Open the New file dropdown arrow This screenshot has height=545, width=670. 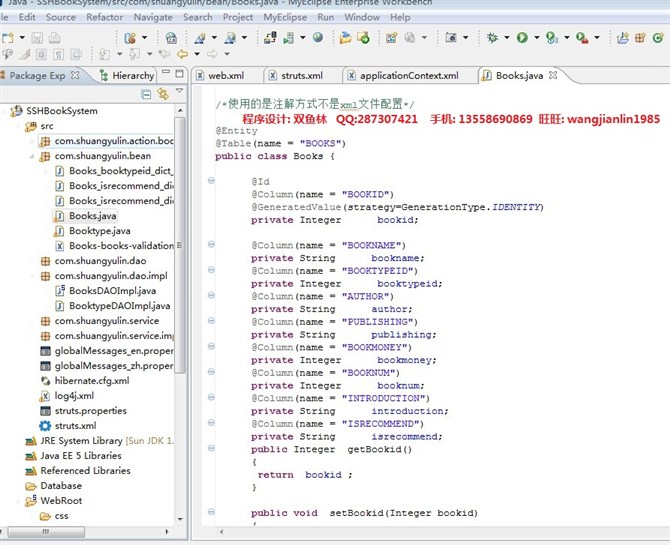(x=22, y=38)
